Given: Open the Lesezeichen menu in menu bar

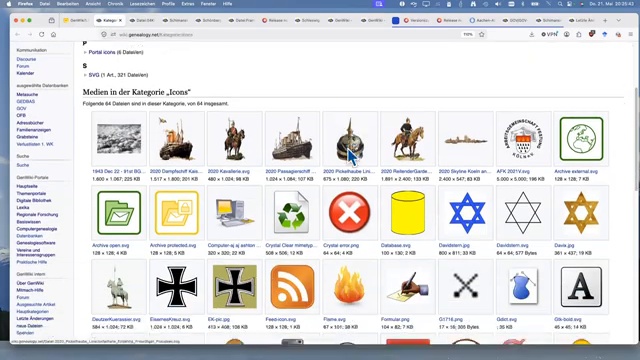Looking at the screenshot, I should pyautogui.click(x=142, y=4).
